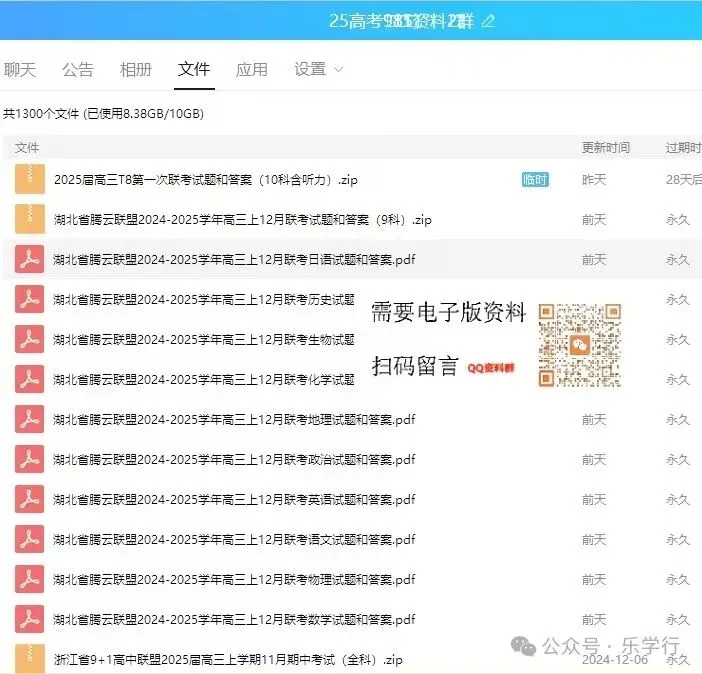Click 28天后 expiry of T8 file

pos(684,180)
